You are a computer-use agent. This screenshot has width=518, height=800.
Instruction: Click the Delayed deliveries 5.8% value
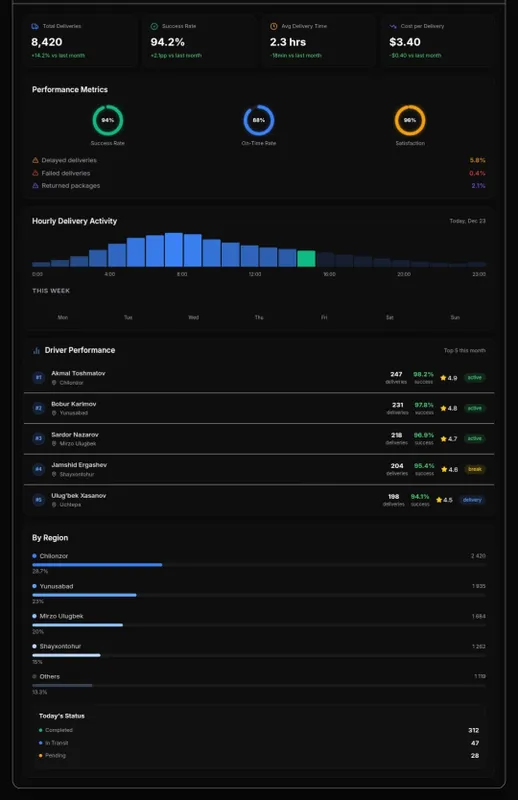tap(478, 160)
